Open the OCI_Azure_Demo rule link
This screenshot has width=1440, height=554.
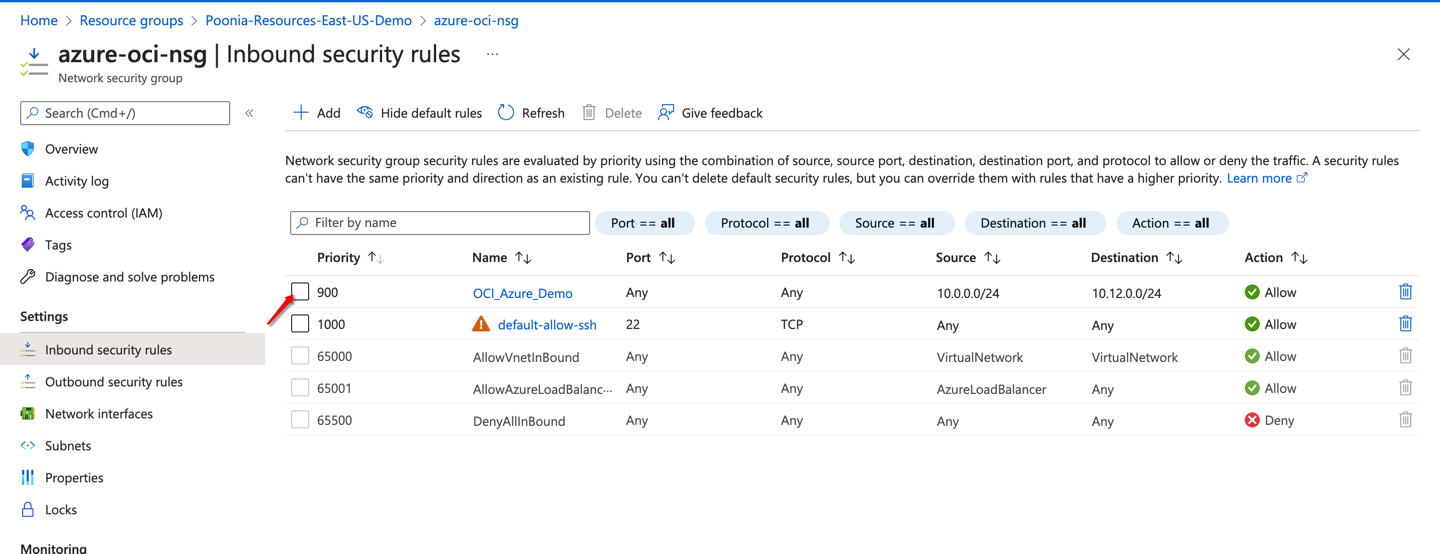tap(522, 293)
